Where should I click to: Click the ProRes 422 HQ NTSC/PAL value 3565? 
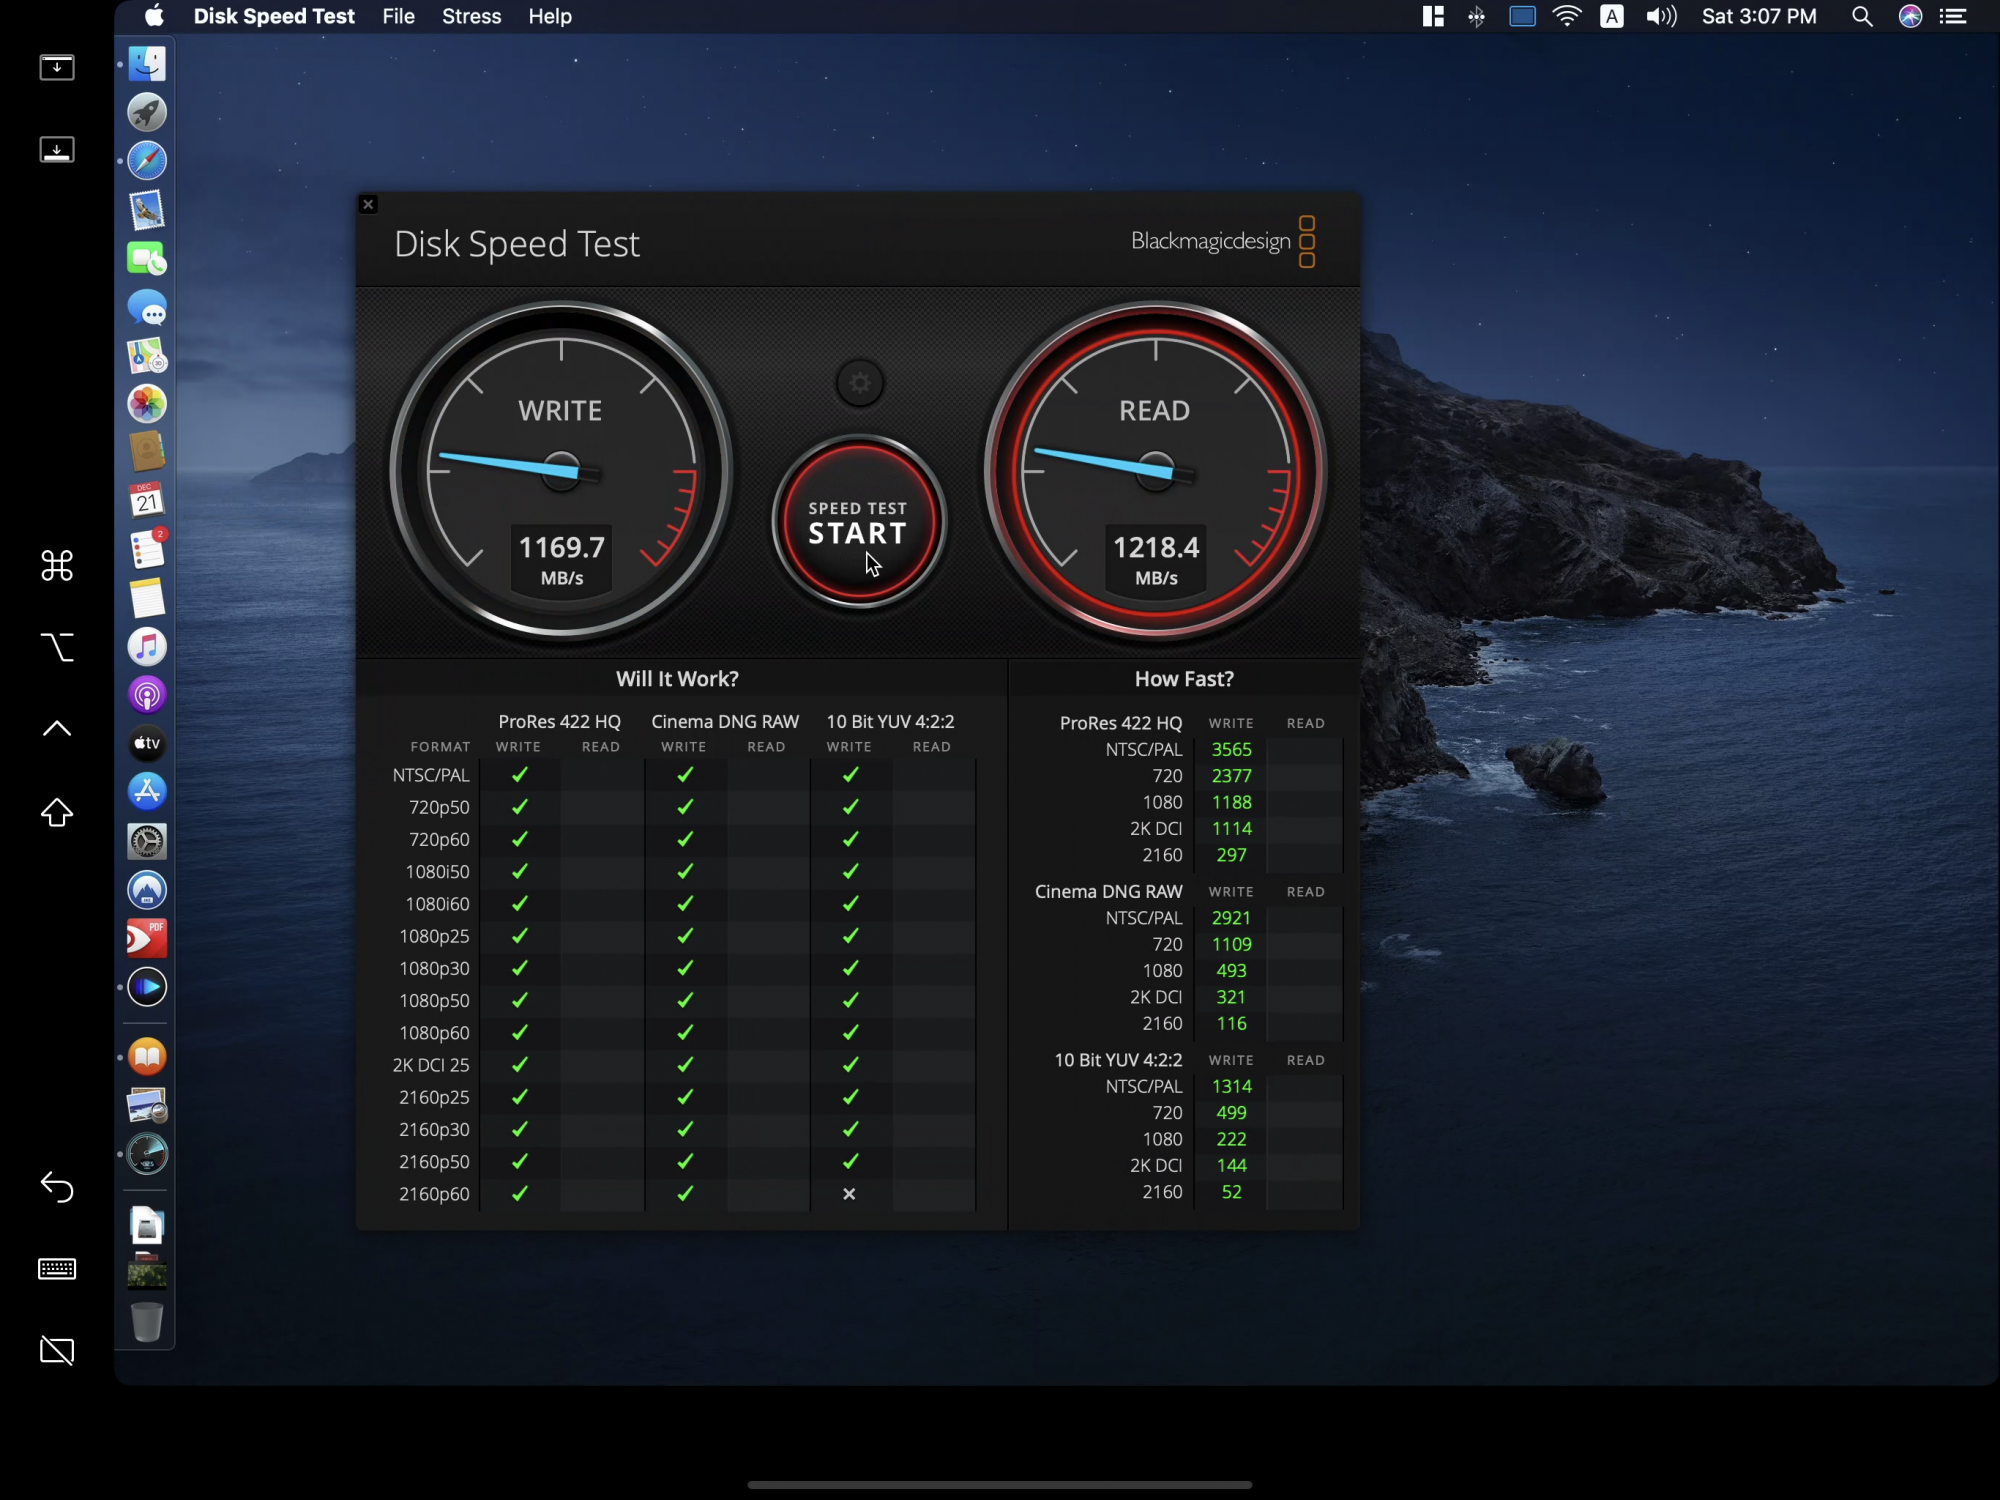(1231, 750)
